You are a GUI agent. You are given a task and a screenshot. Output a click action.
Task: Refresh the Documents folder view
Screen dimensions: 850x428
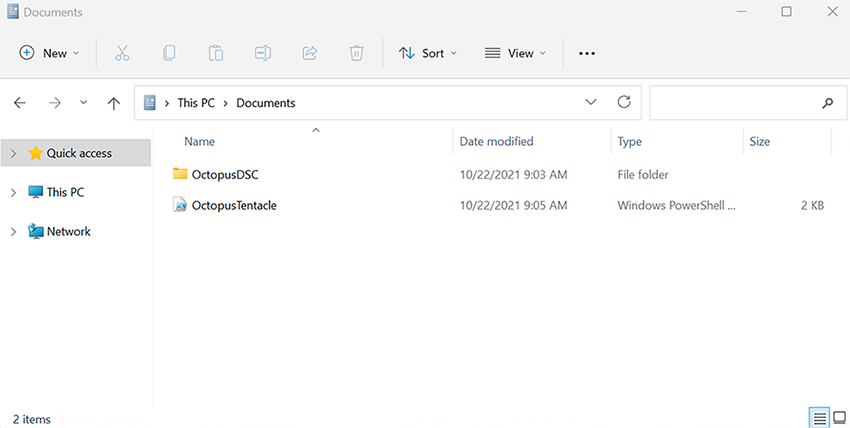click(x=624, y=102)
